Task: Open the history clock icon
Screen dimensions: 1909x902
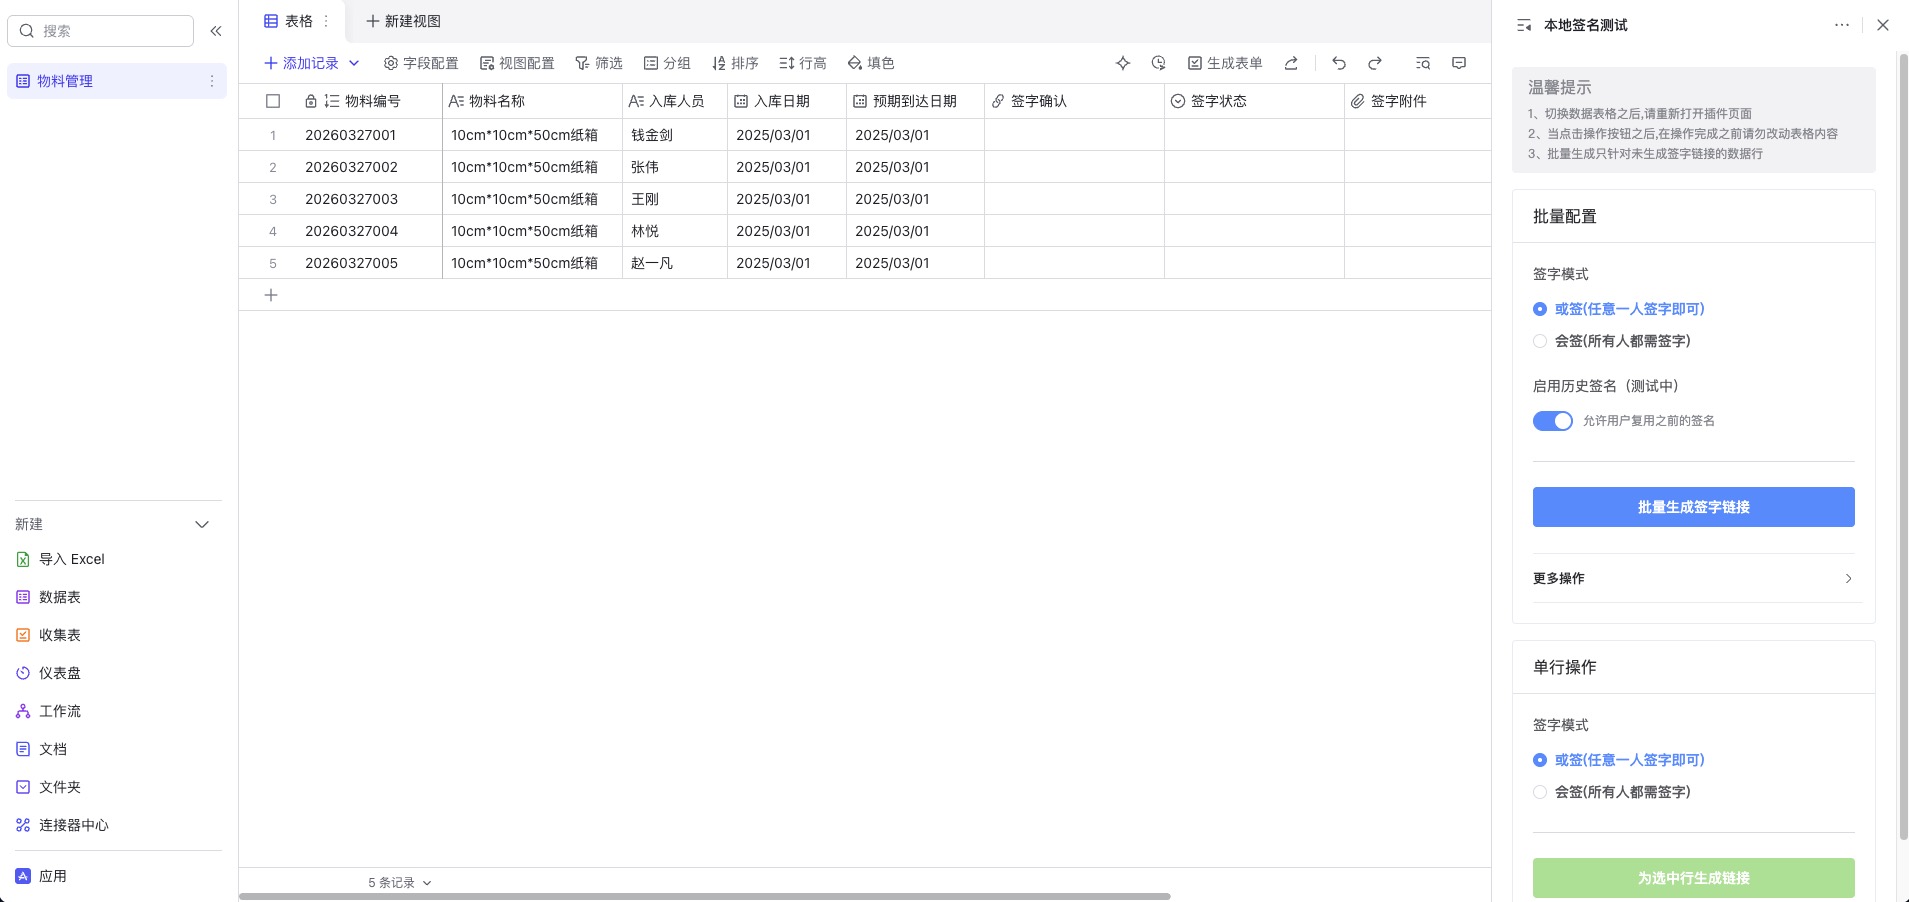Action: 1158,63
